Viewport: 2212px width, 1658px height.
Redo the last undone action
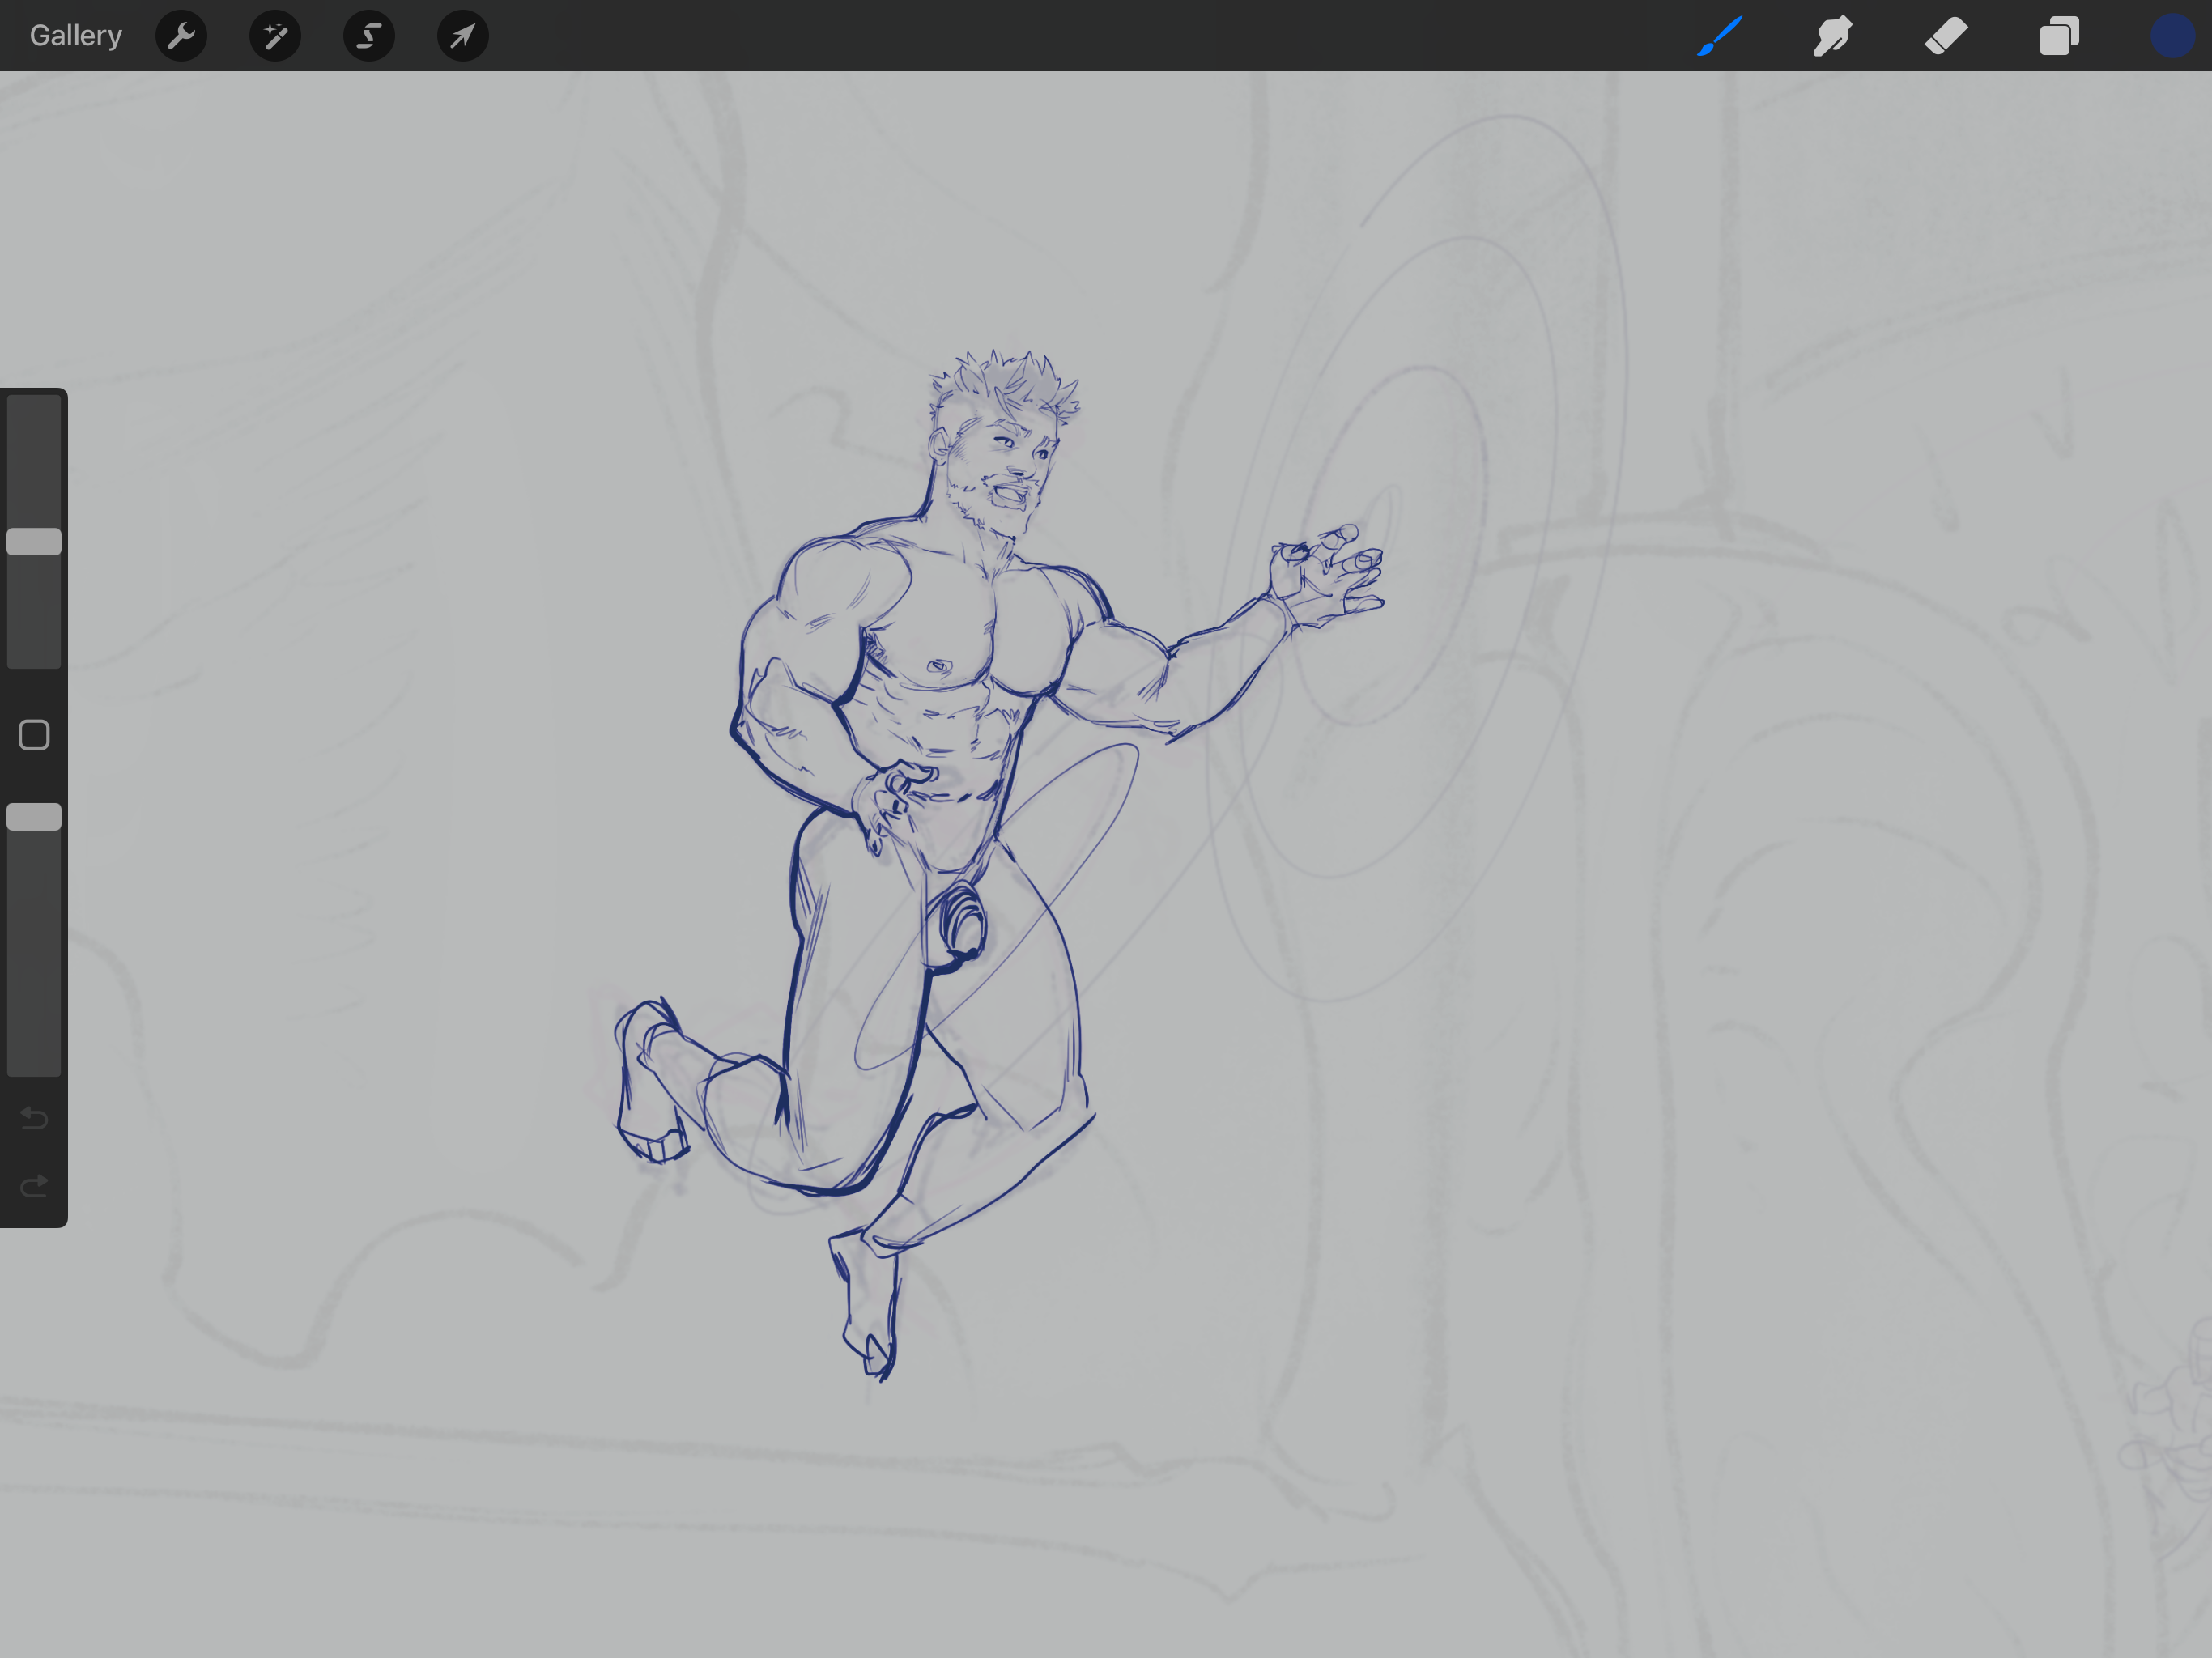(34, 1186)
